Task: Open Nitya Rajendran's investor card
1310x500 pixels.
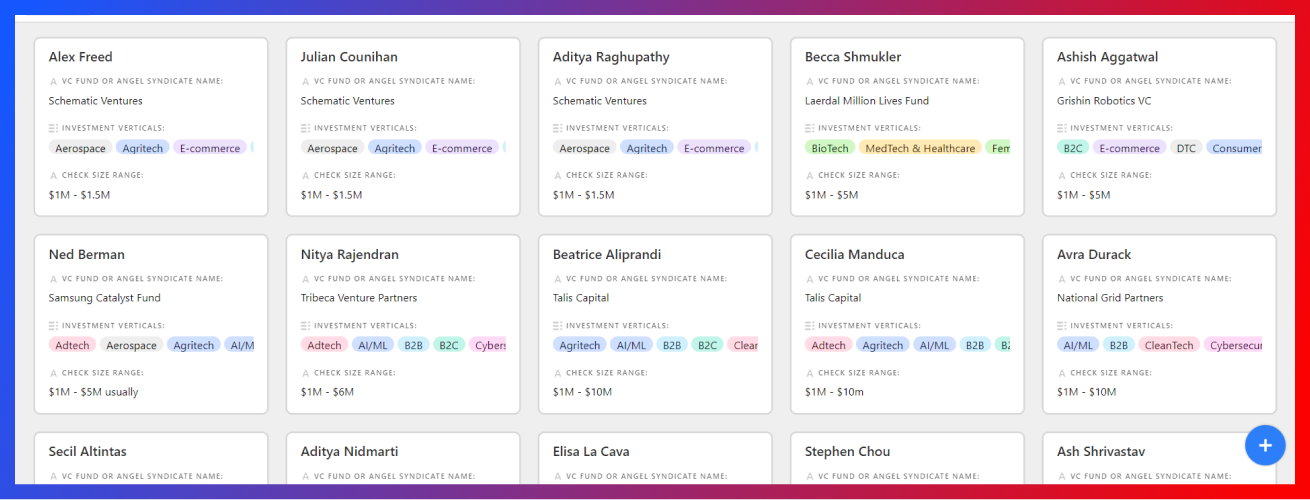Action: click(x=403, y=324)
